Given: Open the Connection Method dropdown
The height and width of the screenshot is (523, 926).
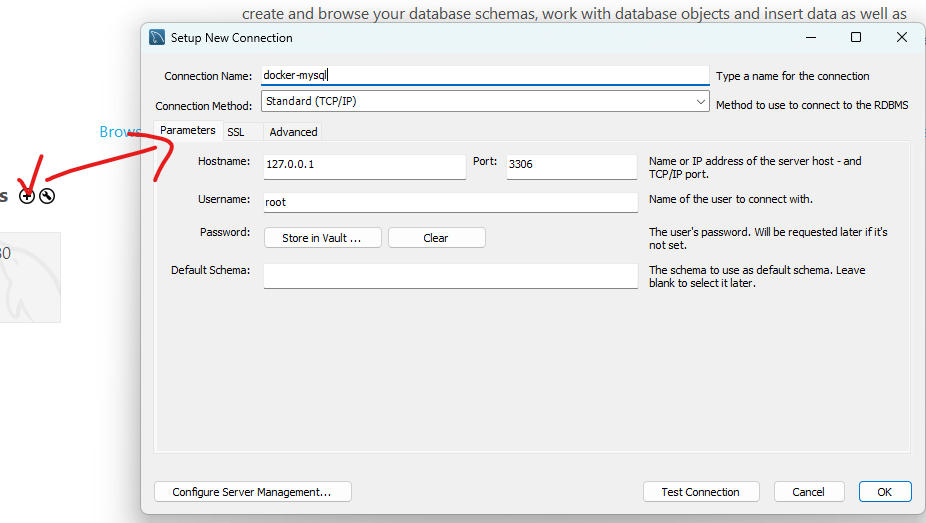Looking at the screenshot, I should point(485,101).
